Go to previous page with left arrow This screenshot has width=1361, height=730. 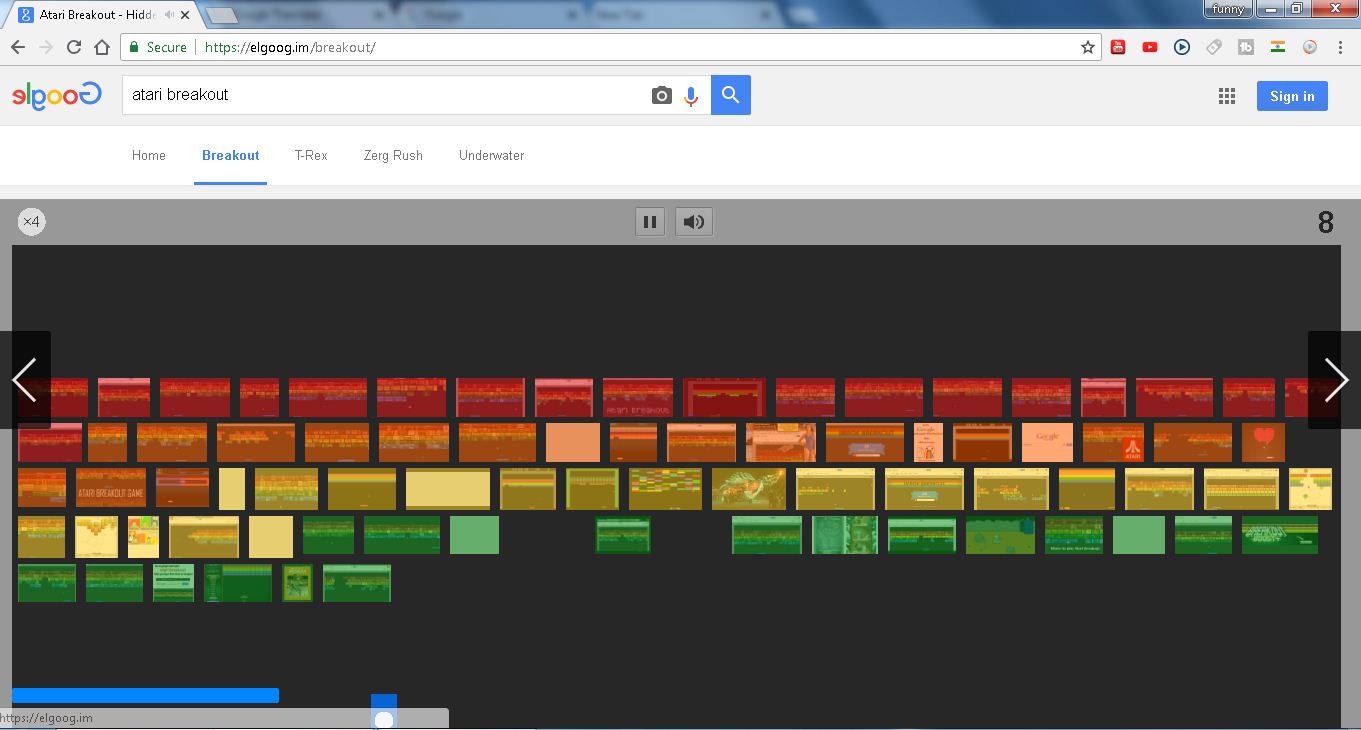click(25, 380)
